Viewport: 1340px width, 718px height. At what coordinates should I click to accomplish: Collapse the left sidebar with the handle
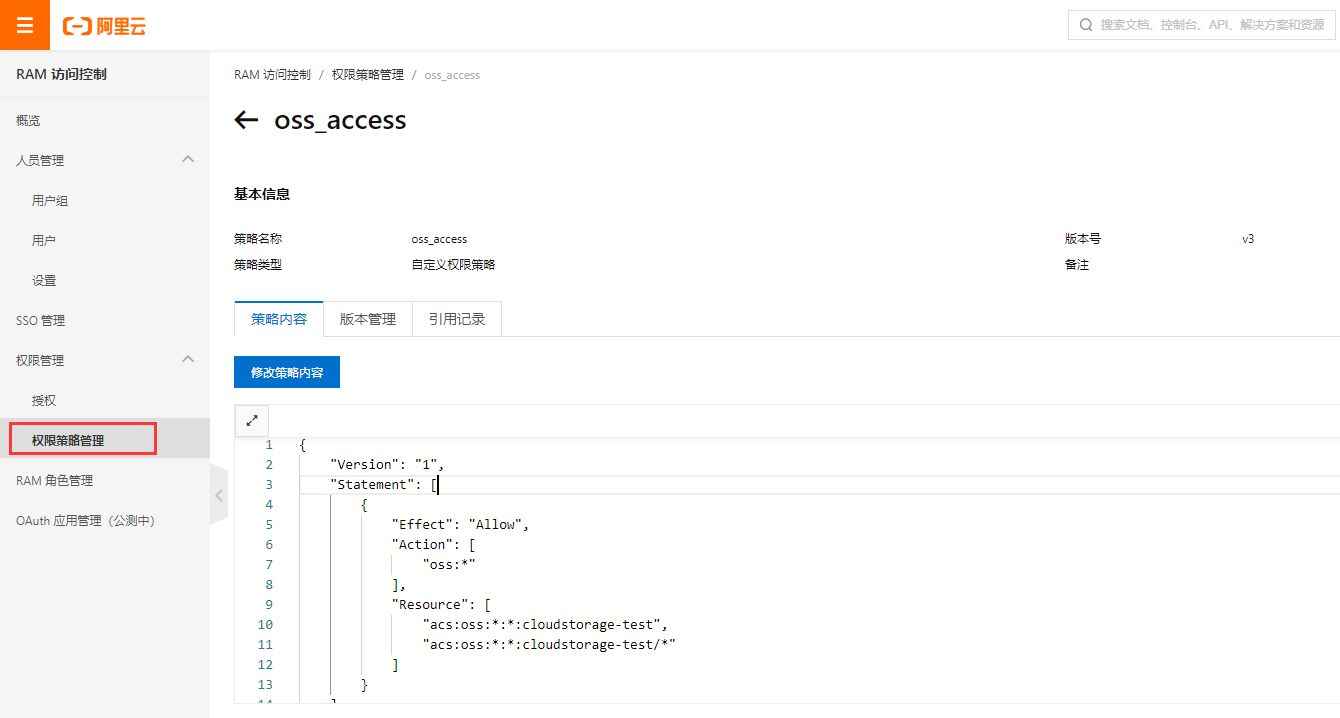coord(219,494)
